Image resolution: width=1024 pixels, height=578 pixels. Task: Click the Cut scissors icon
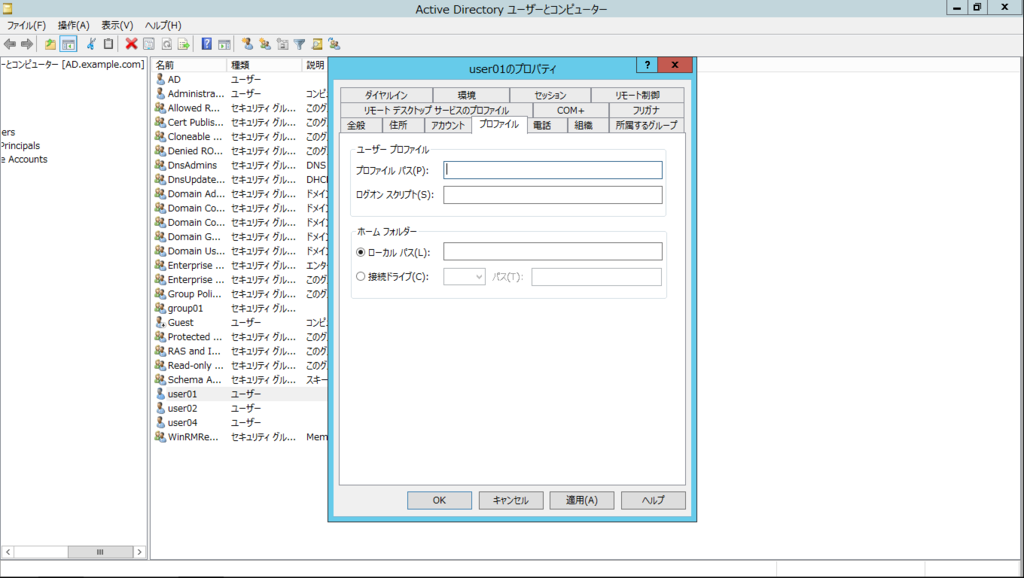coord(91,44)
